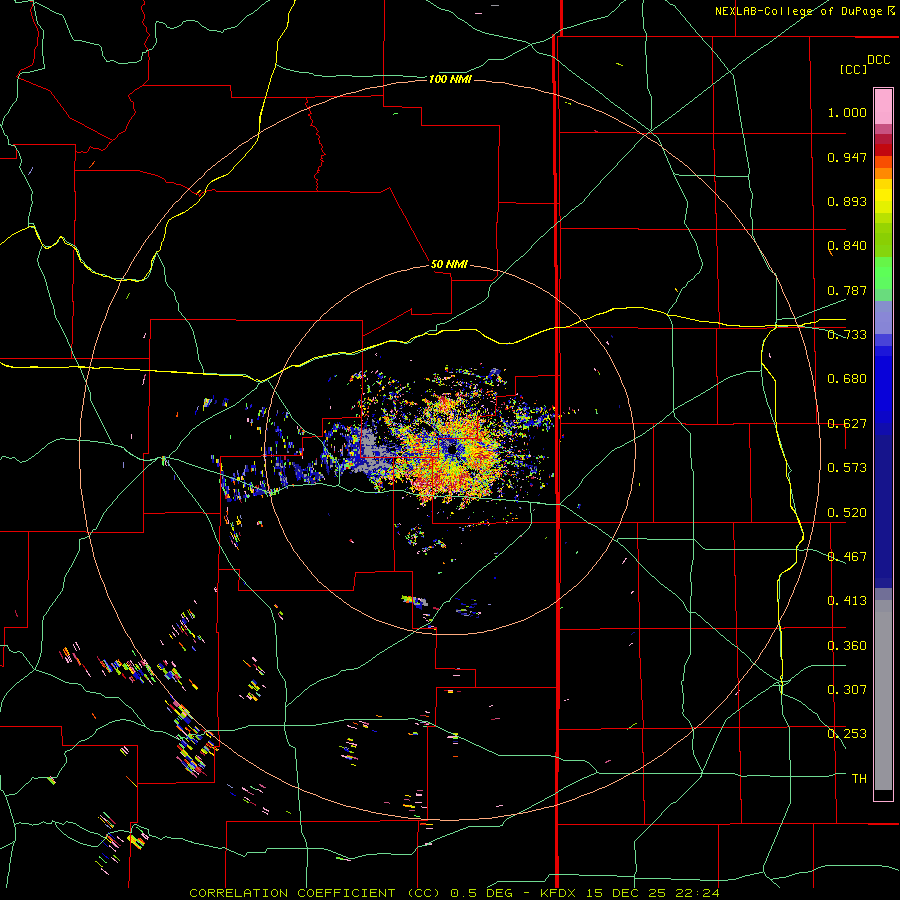The width and height of the screenshot is (900, 900).
Task: Click the 0.307 scale value
Action: tap(847, 690)
